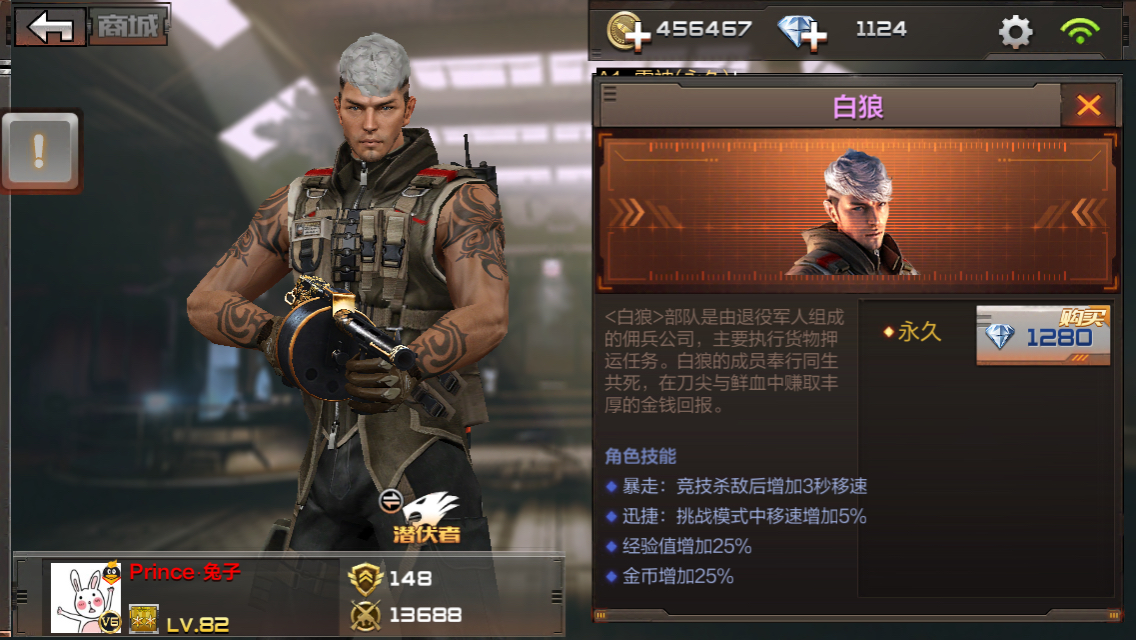Tap the bunny player avatar

85,597
